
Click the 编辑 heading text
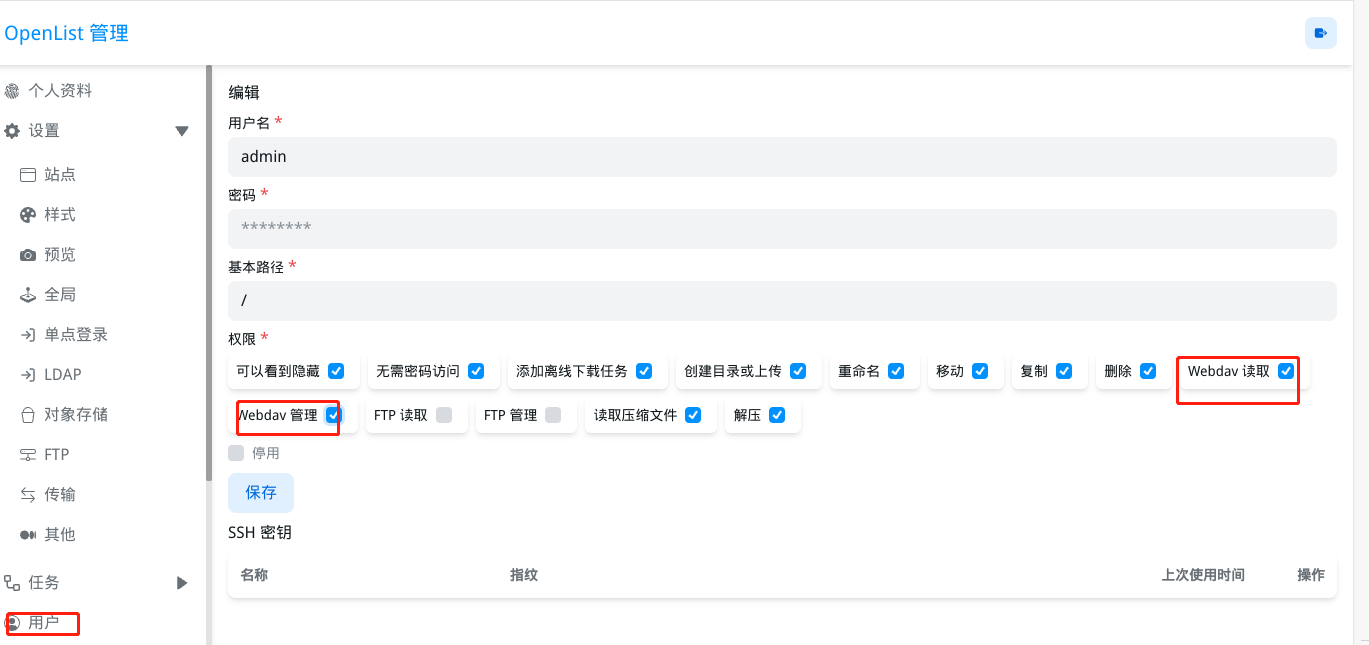[x=244, y=93]
